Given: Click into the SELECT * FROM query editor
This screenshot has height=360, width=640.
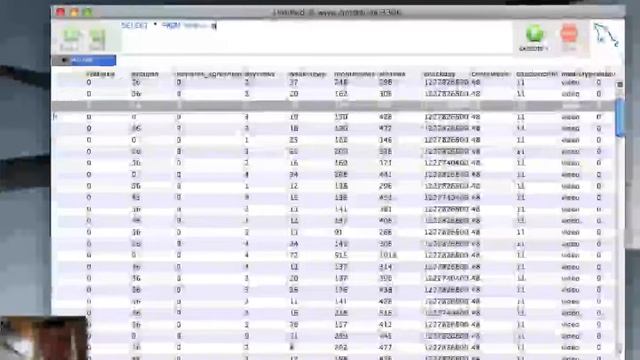Looking at the screenshot, I should (x=316, y=37).
